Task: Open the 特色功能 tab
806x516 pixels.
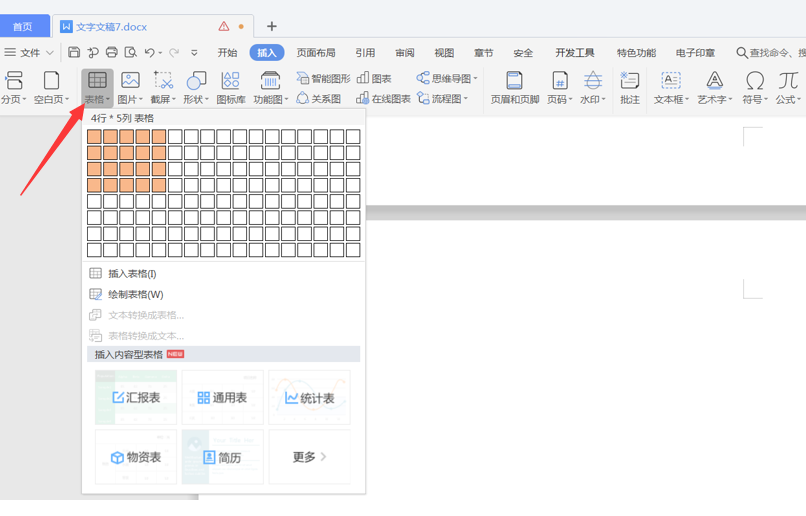Action: [x=636, y=52]
